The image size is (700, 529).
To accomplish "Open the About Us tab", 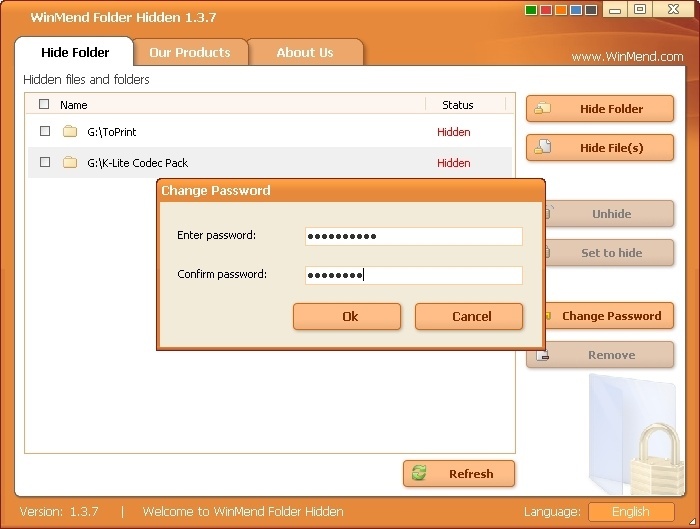I will coord(305,52).
